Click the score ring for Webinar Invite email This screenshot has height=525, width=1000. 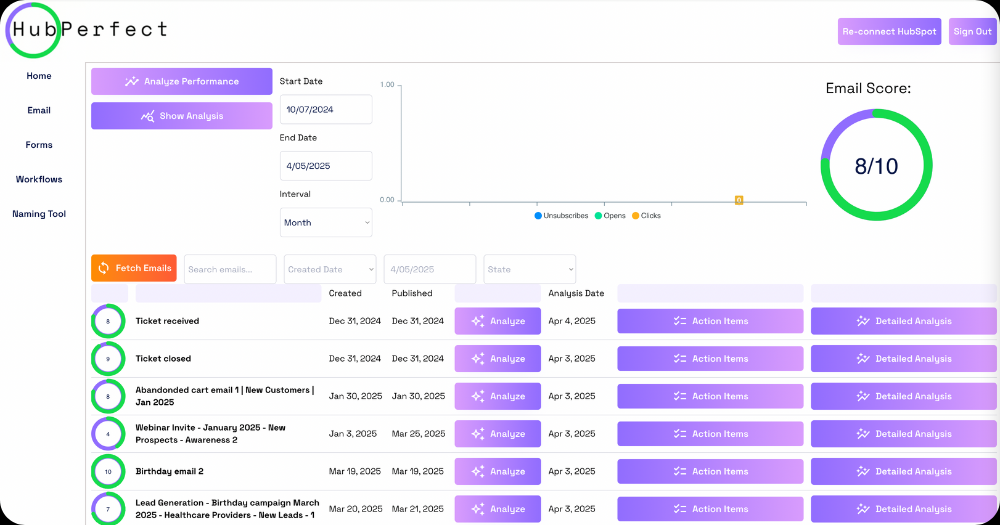click(x=107, y=434)
